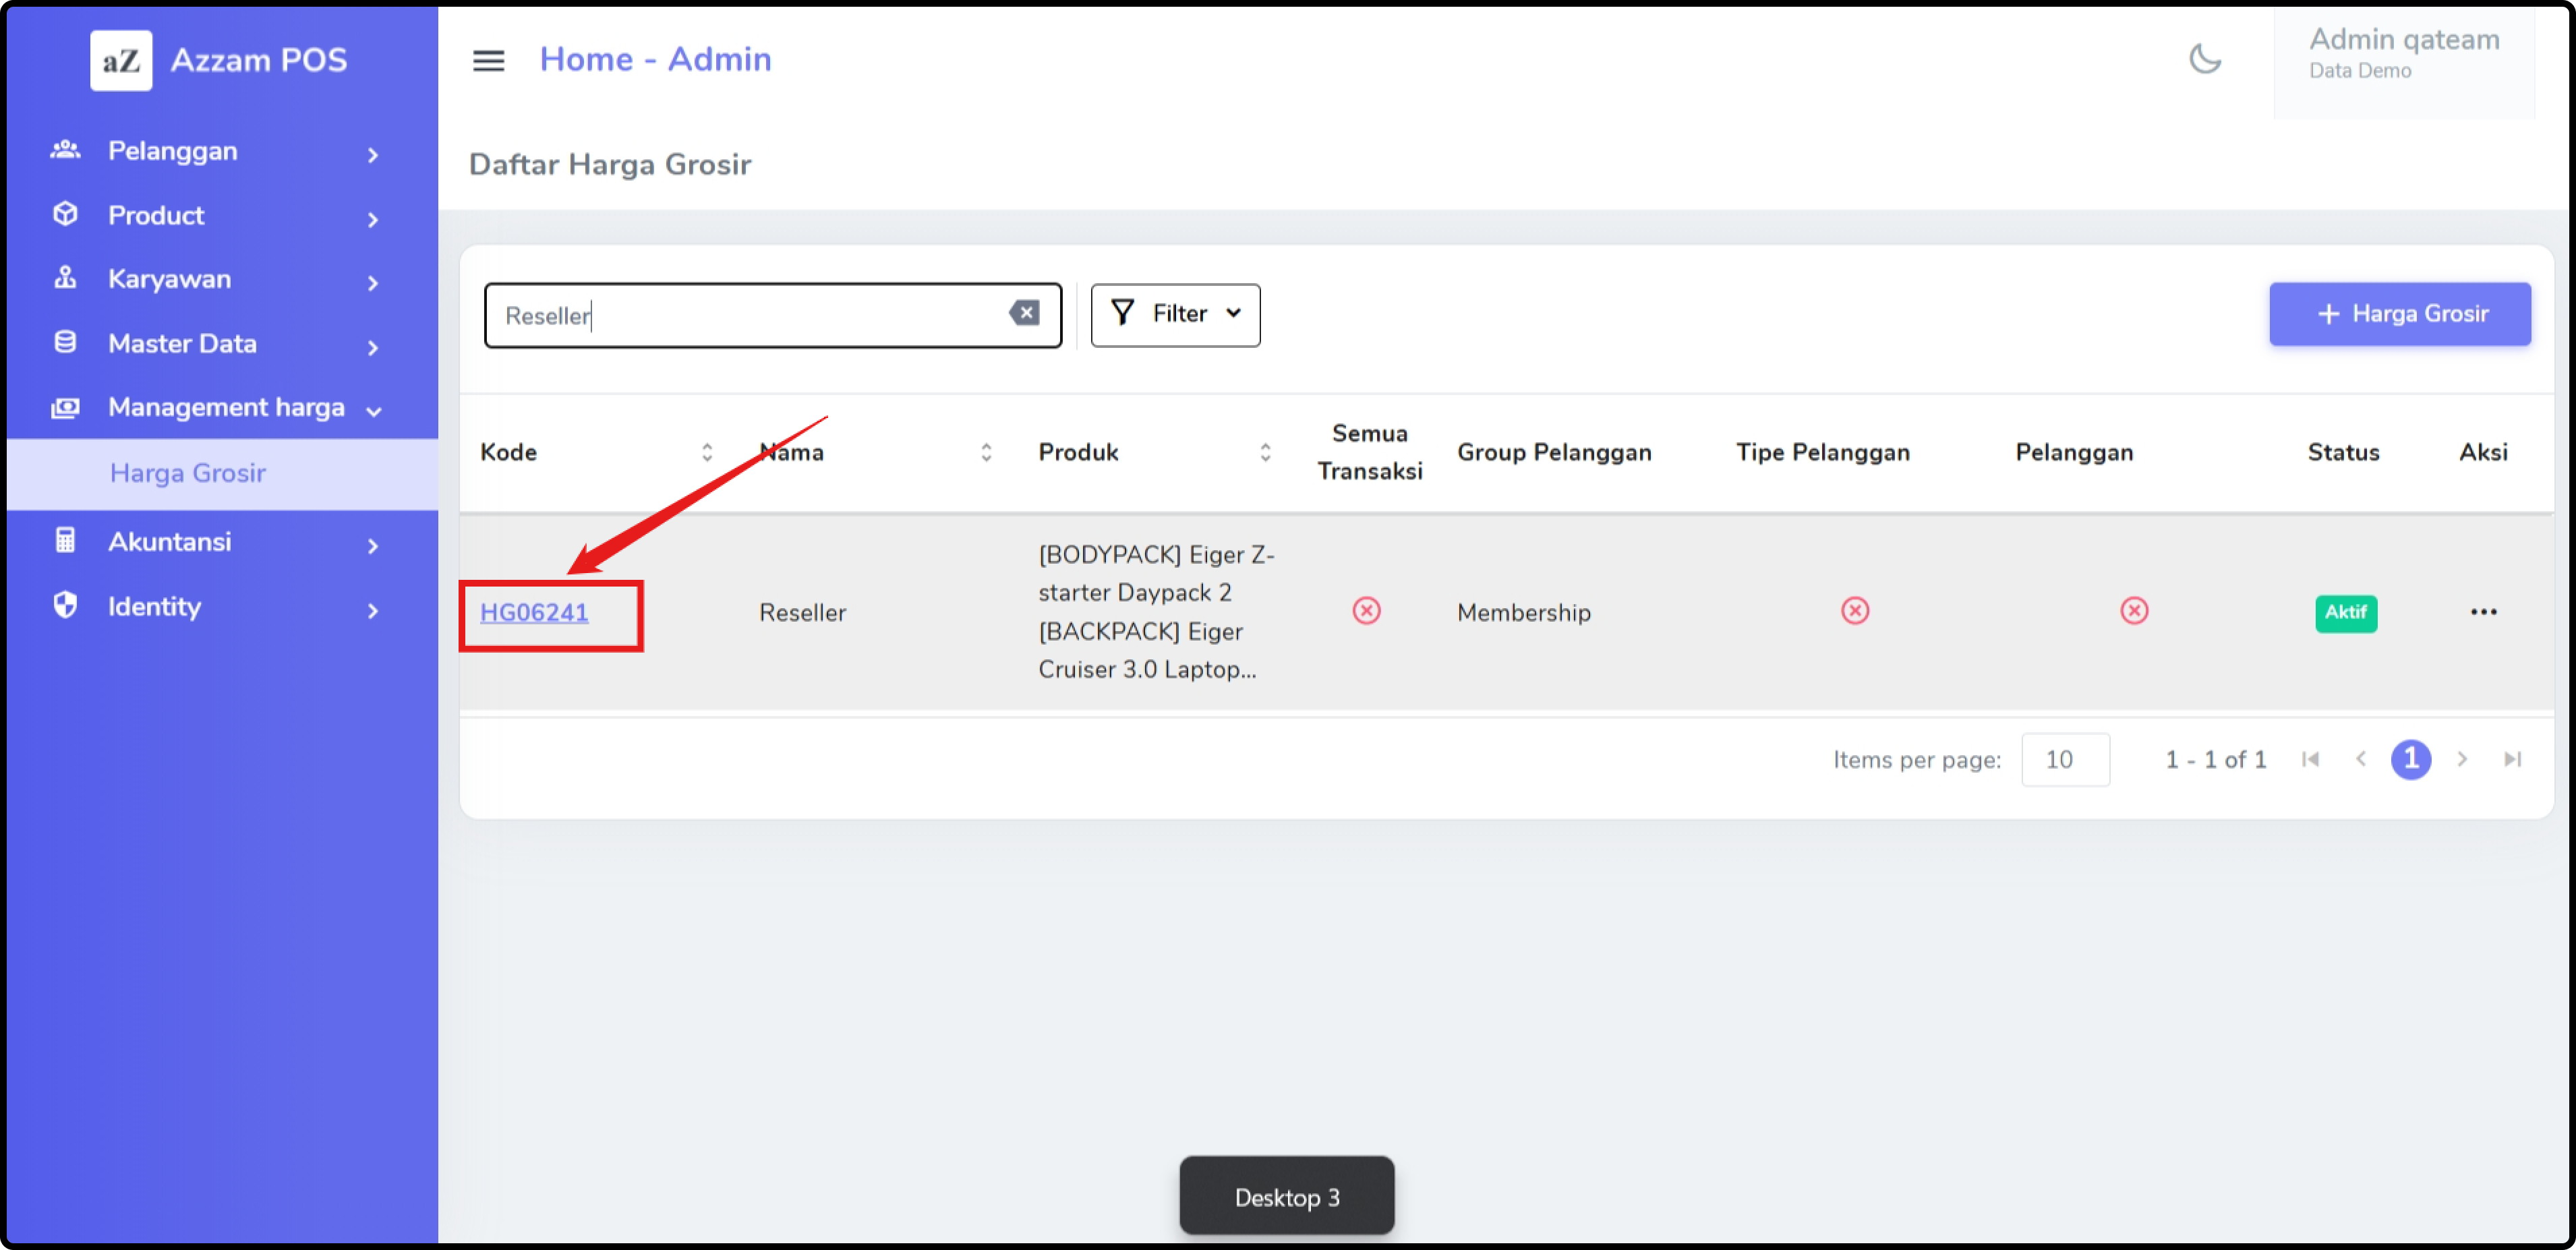This screenshot has height=1250, width=2576.
Task: Click the add Harga Grosir button
Action: (x=2399, y=314)
